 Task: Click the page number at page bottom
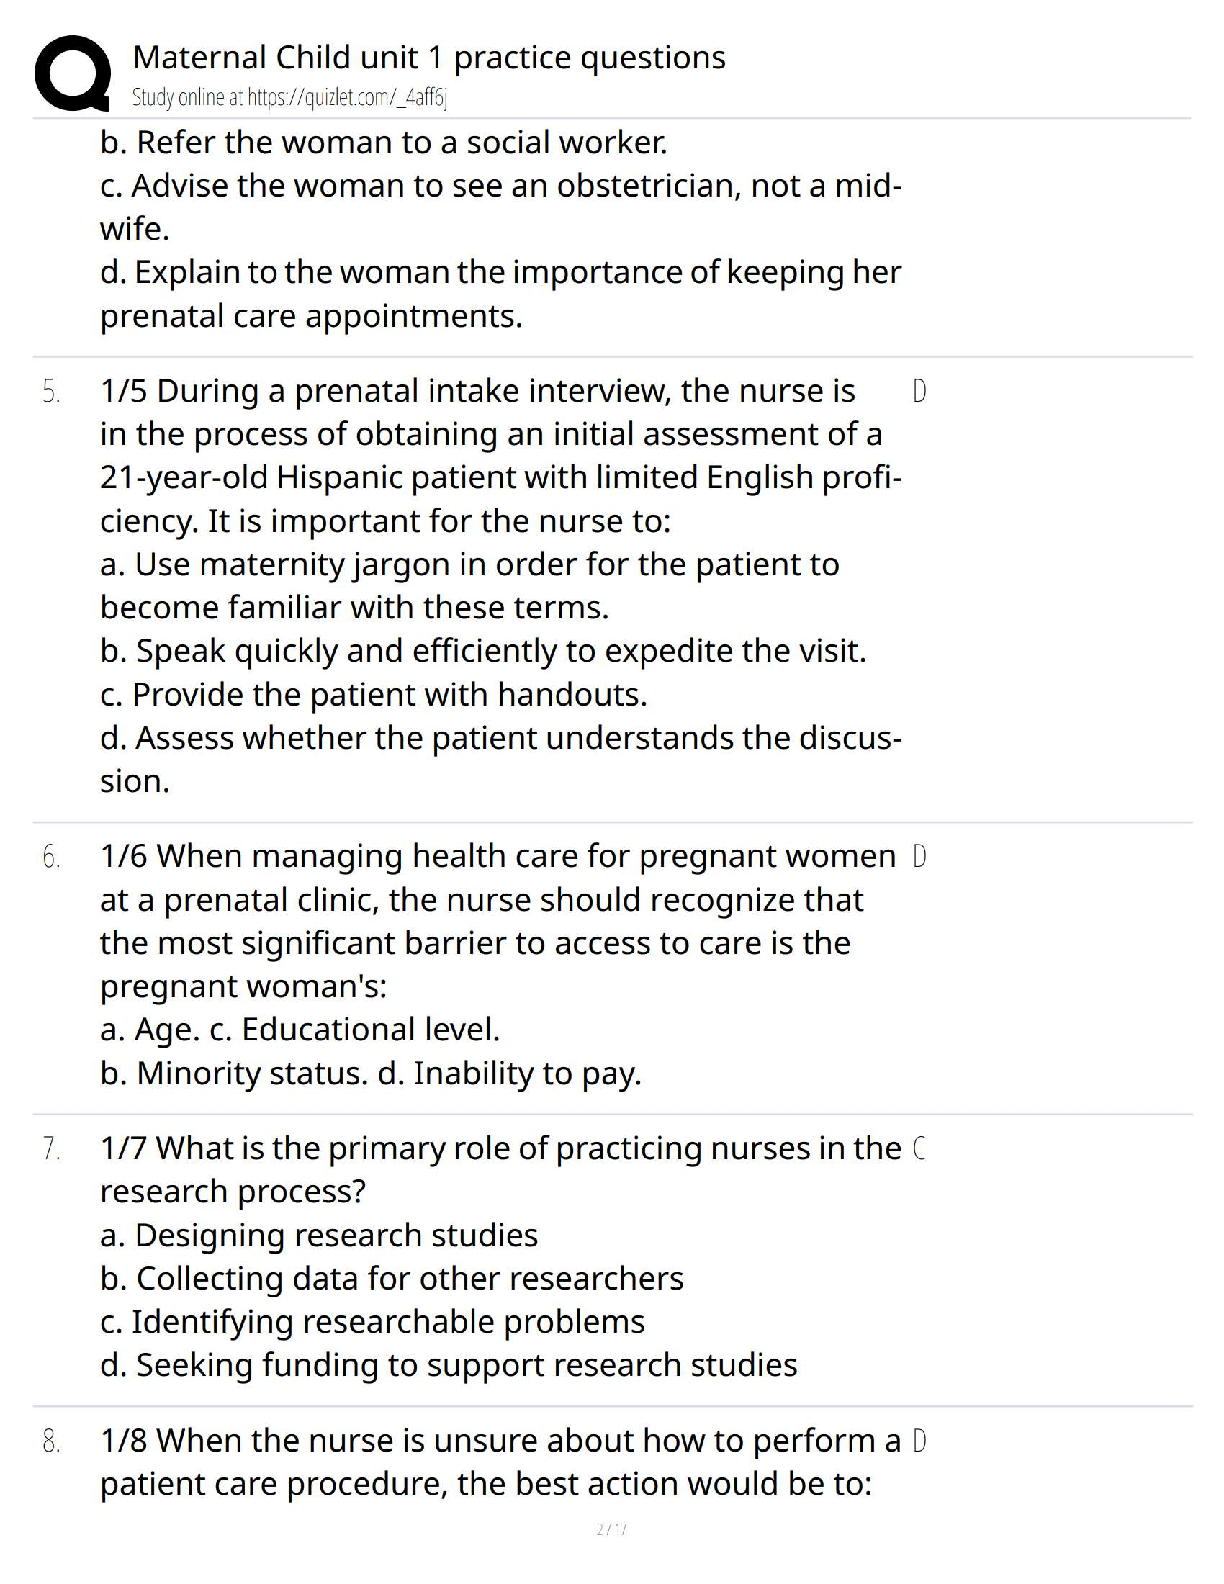[611, 1528]
